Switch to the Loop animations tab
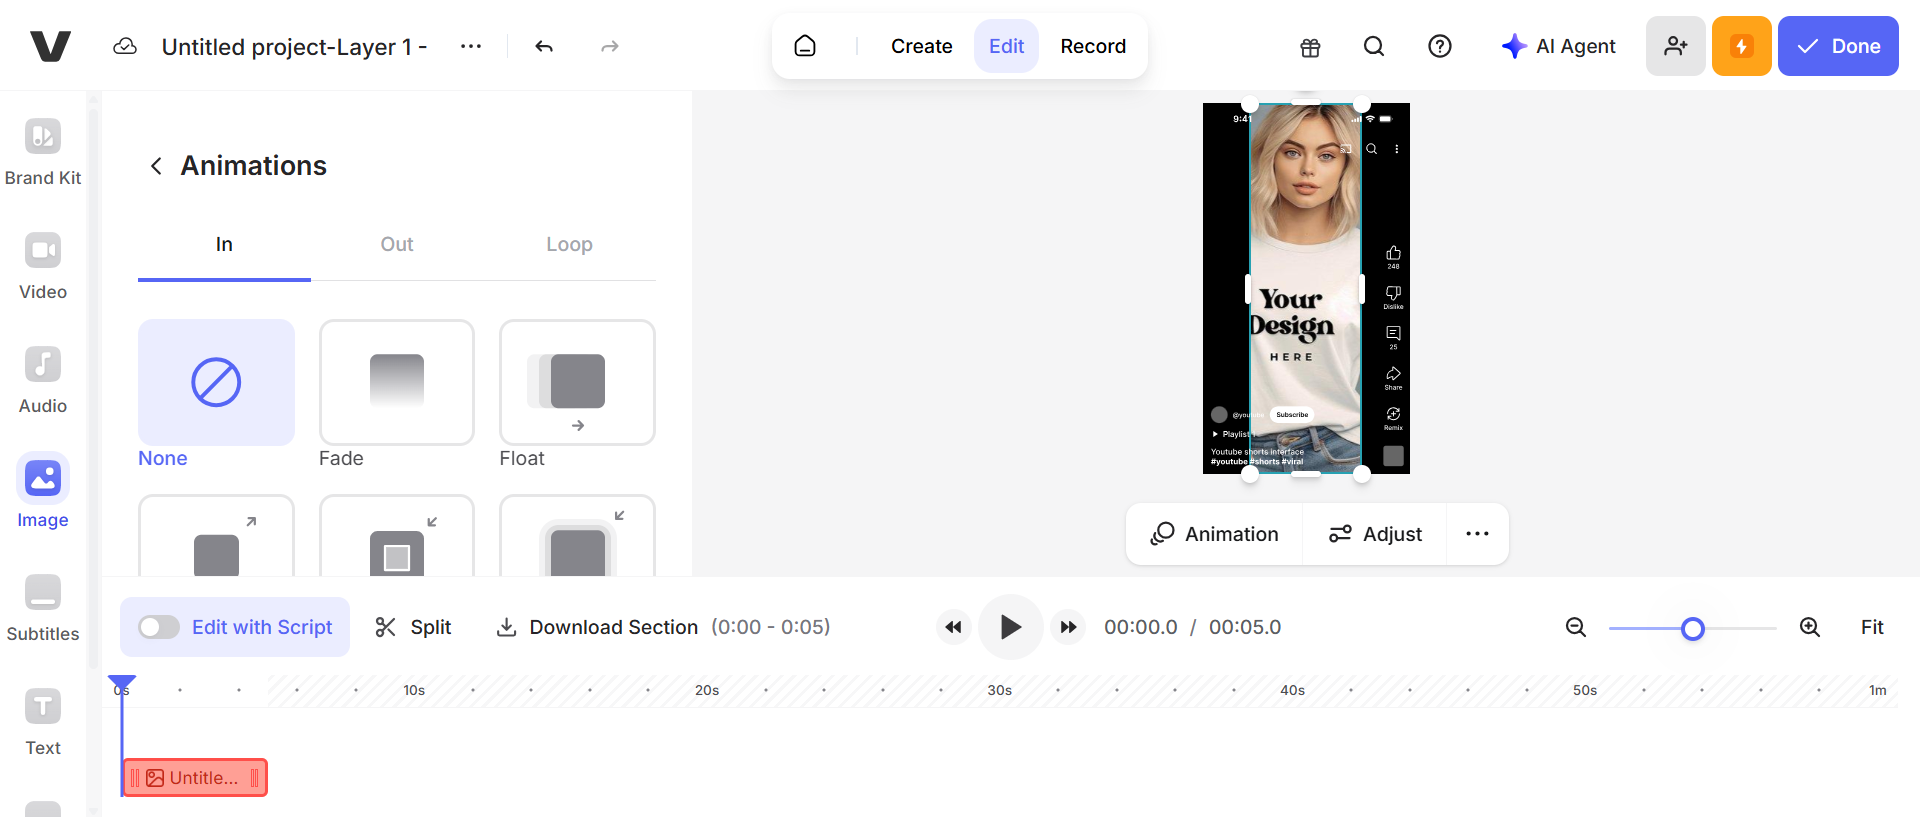This screenshot has width=1920, height=817. (569, 244)
